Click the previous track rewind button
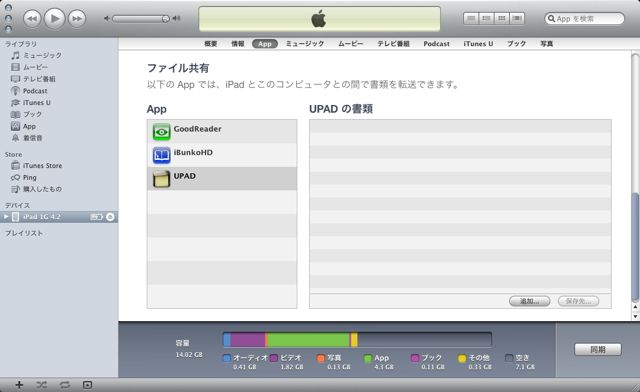 coord(32,19)
